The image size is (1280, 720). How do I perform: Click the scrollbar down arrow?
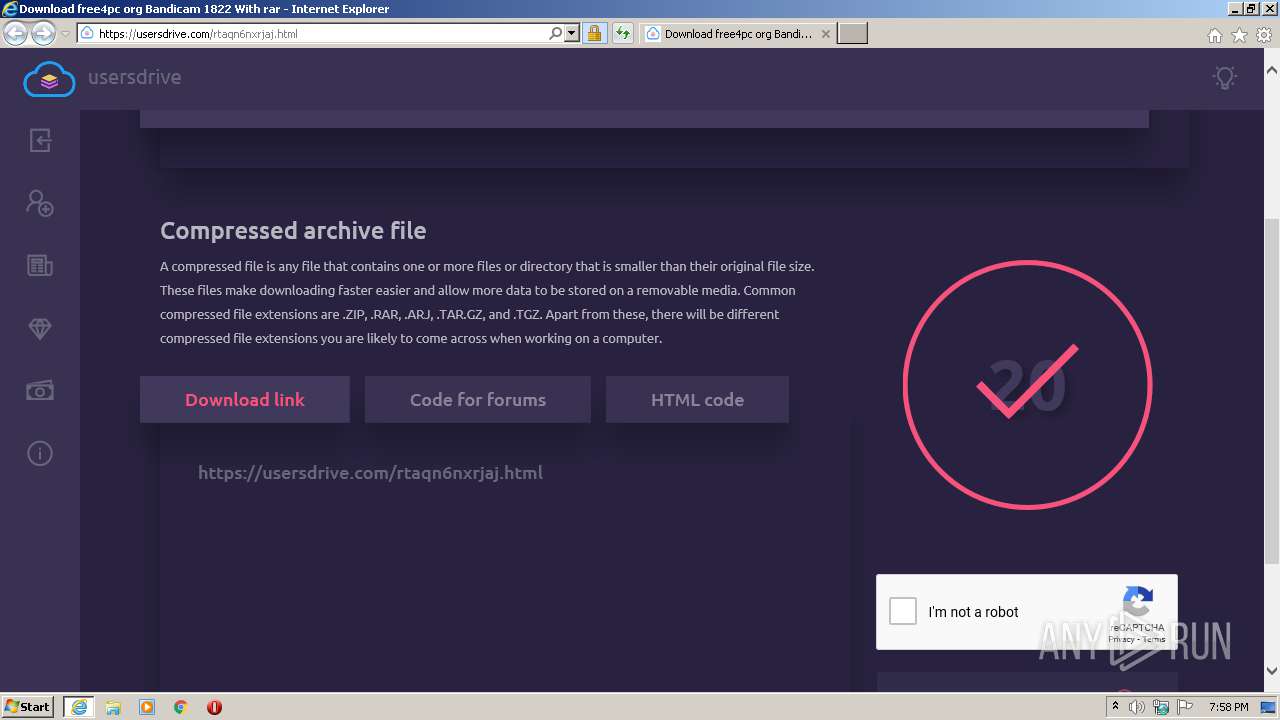coord(1271,671)
